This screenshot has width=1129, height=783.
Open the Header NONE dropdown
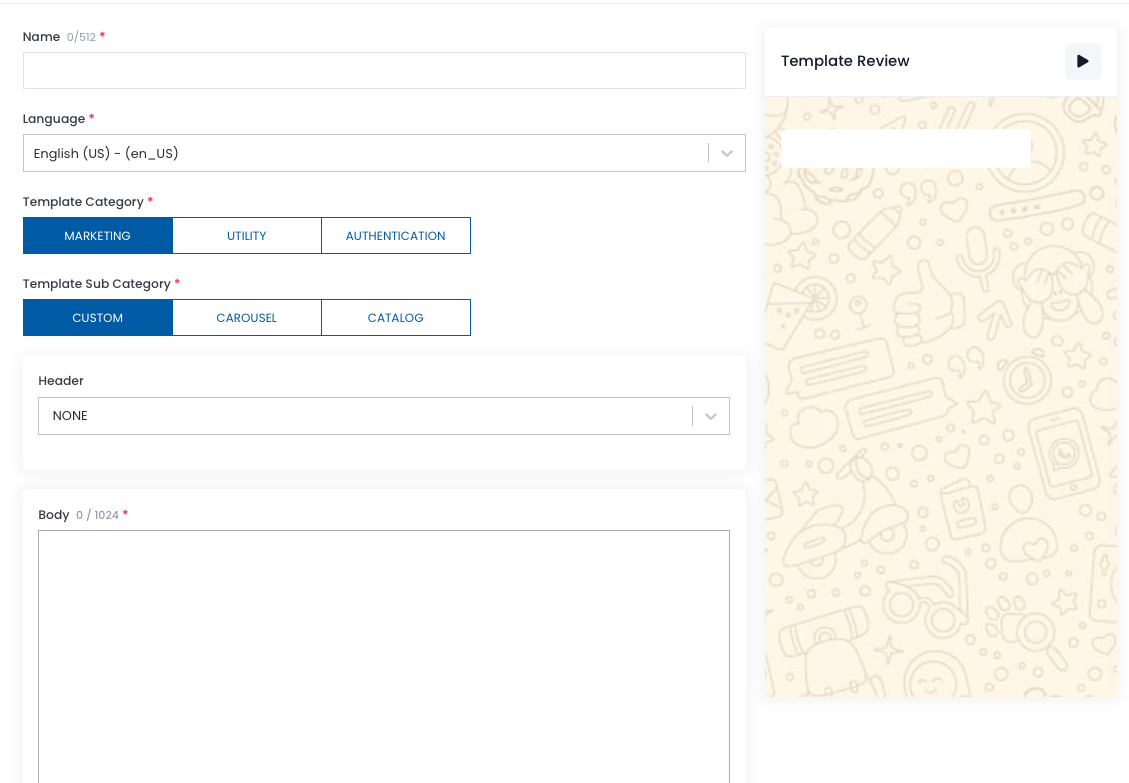tap(384, 416)
